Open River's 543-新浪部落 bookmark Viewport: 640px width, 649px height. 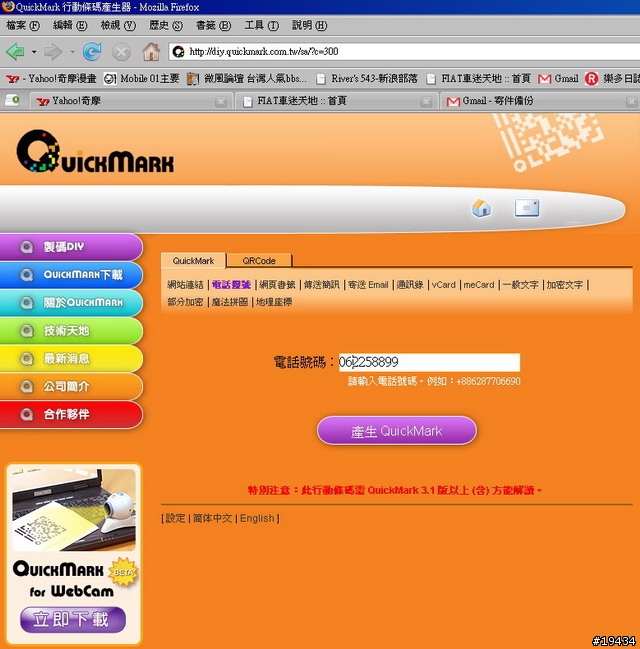[x=367, y=79]
